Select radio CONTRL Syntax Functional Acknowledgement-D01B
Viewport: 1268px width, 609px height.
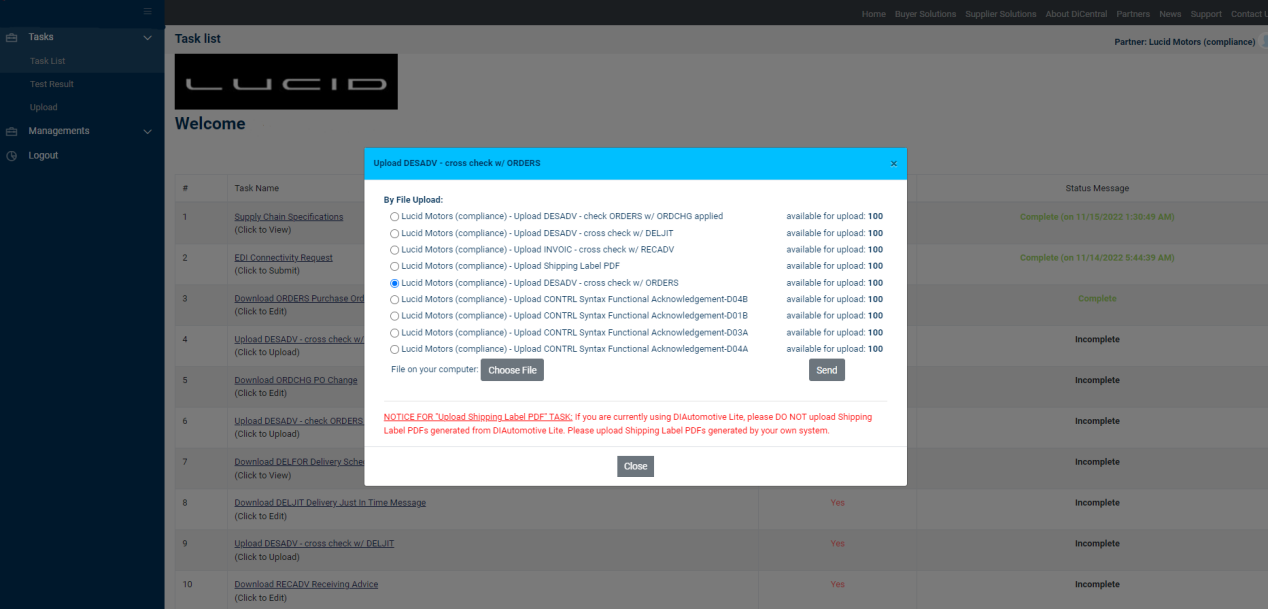pyautogui.click(x=395, y=316)
